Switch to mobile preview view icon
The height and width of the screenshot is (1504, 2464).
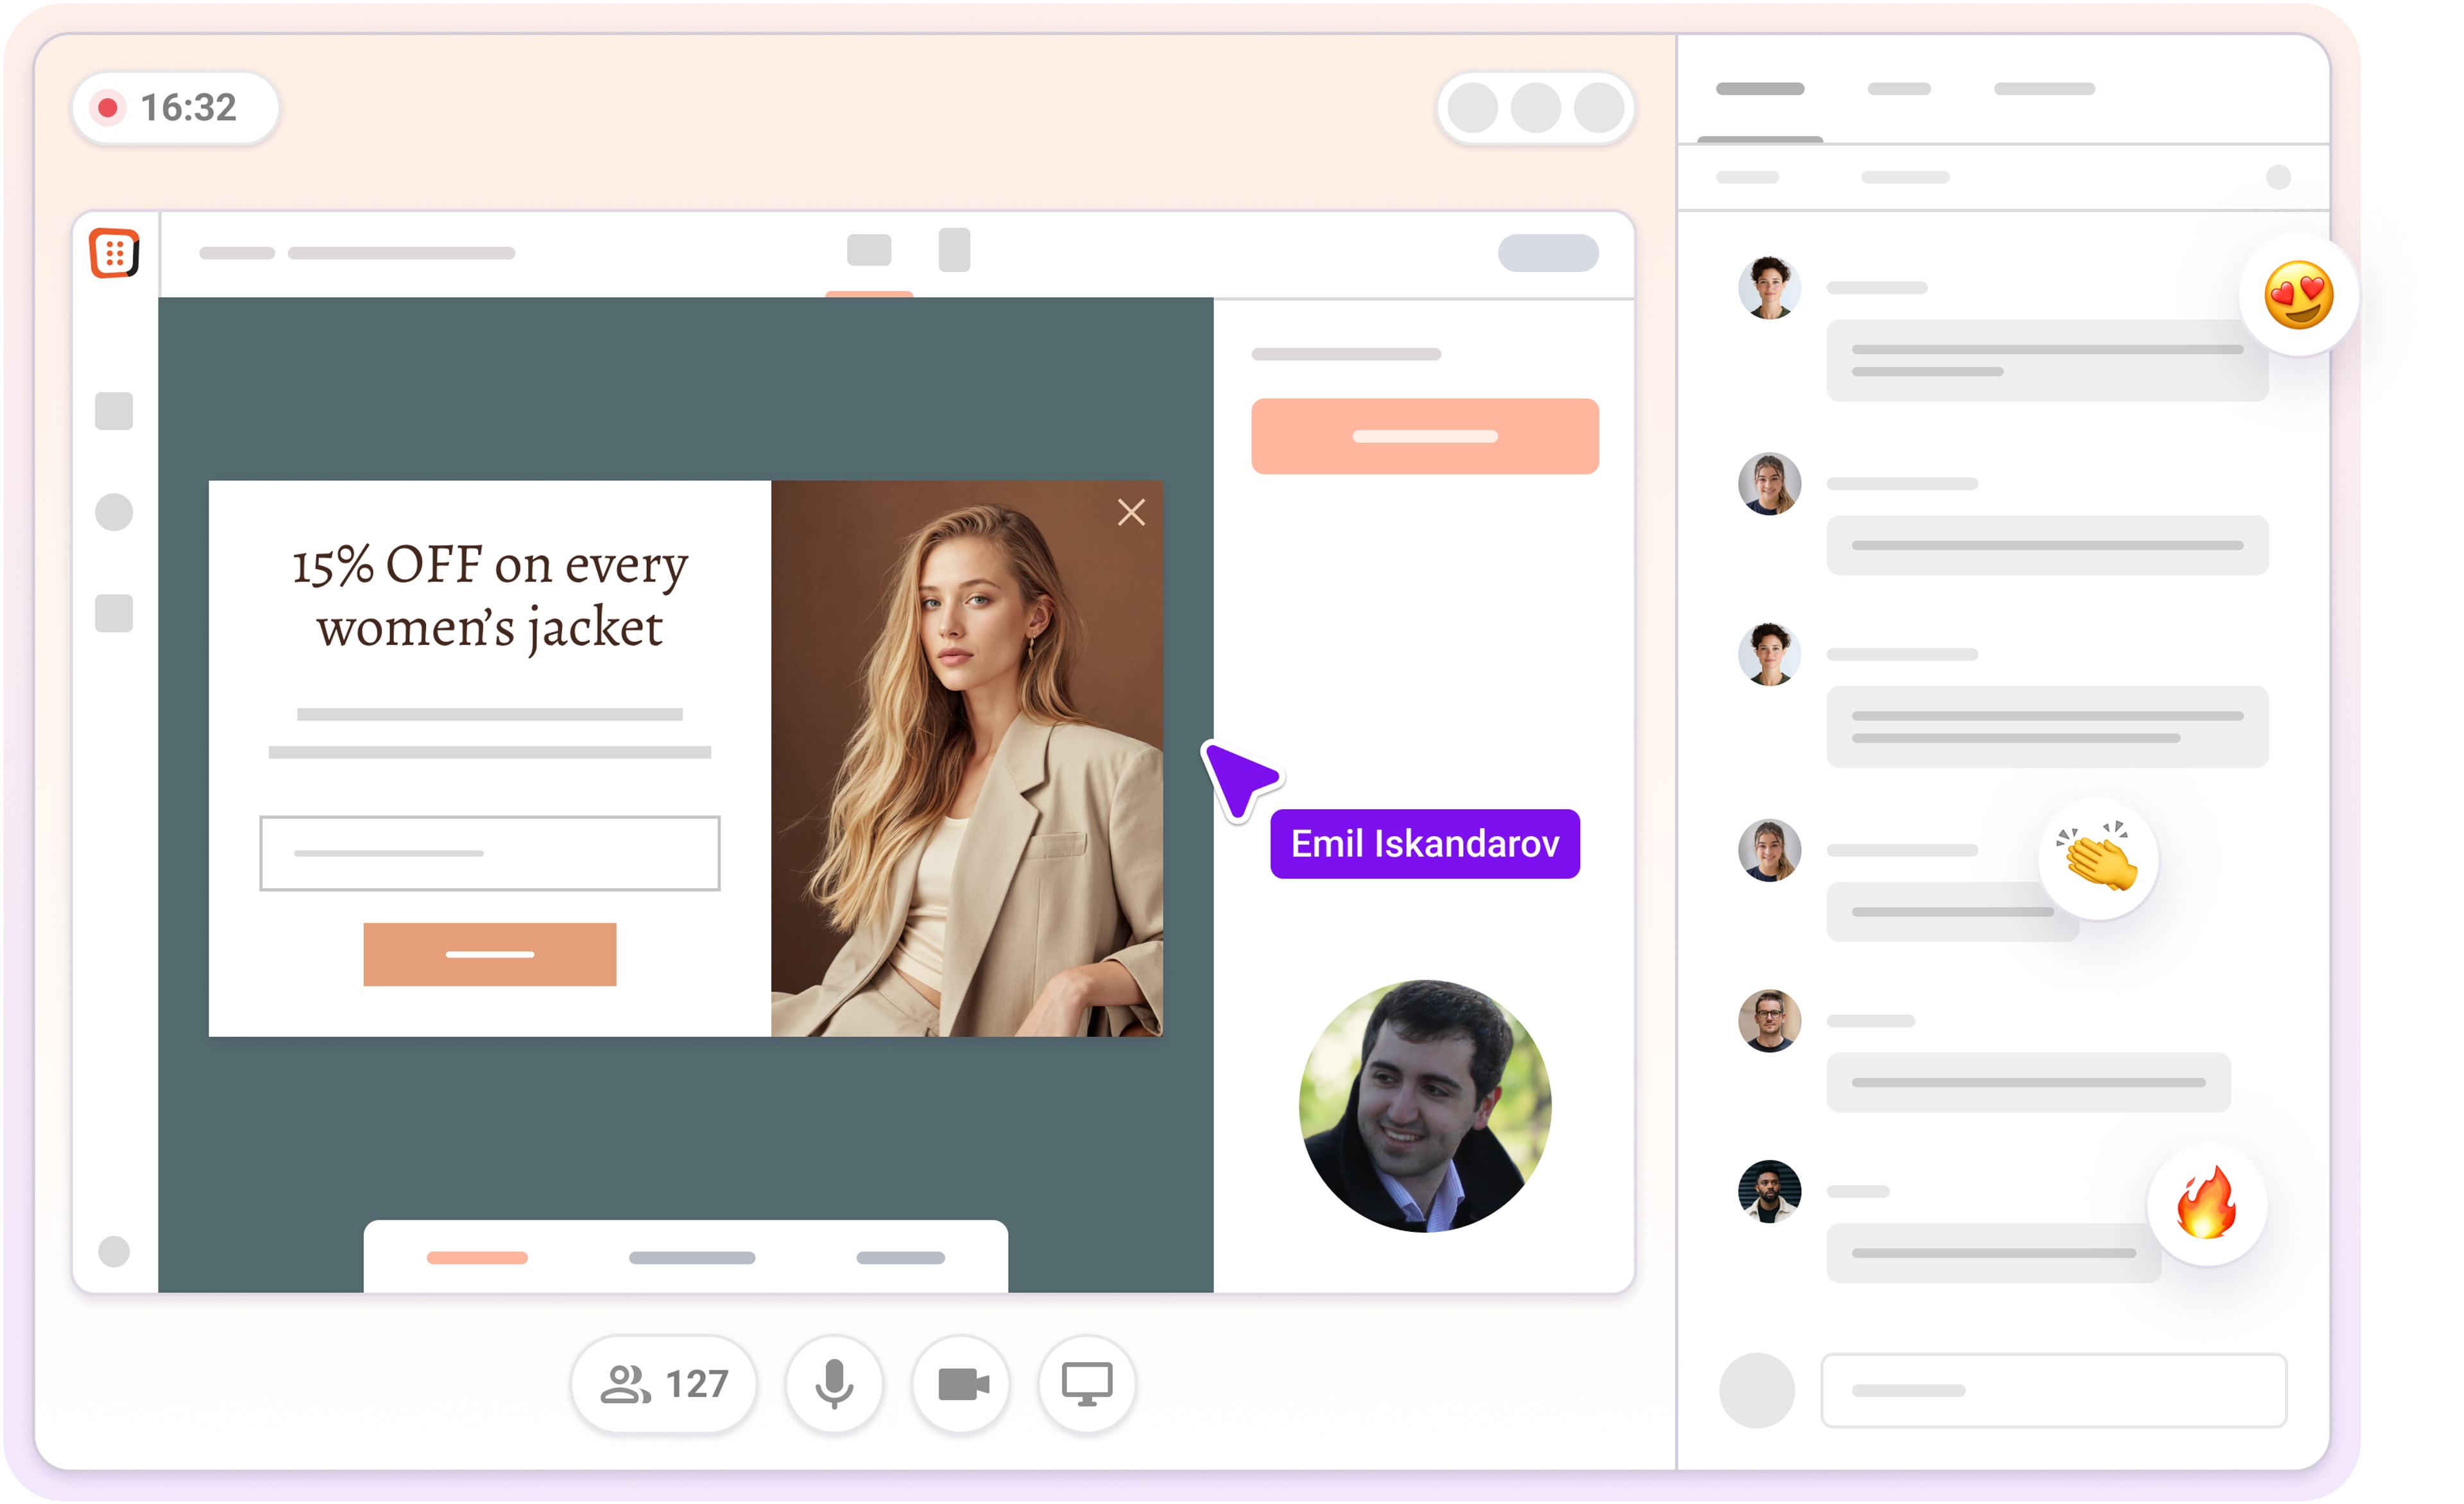[x=954, y=250]
